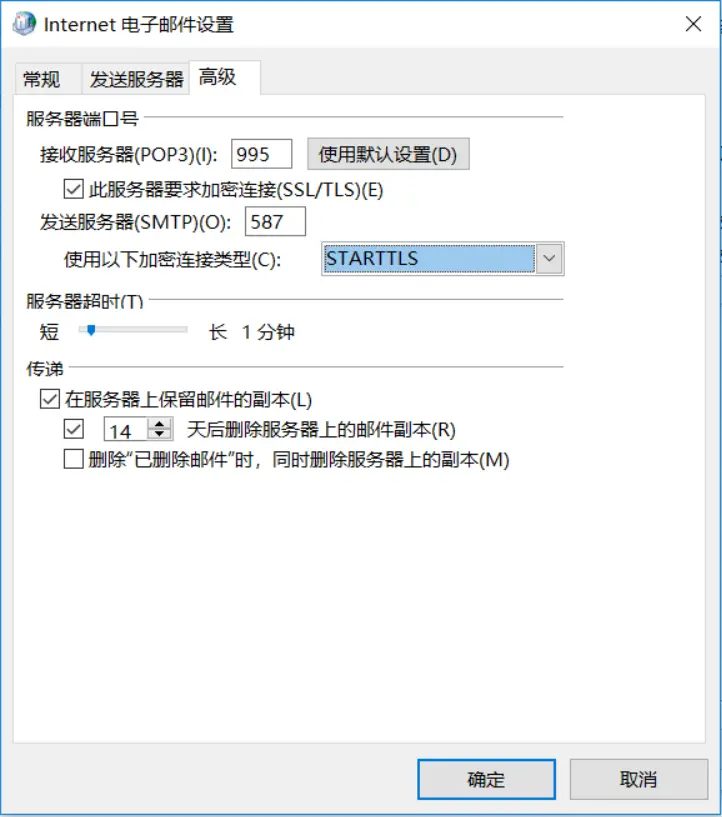Increase the days with the up spinner arrow

click(160, 424)
